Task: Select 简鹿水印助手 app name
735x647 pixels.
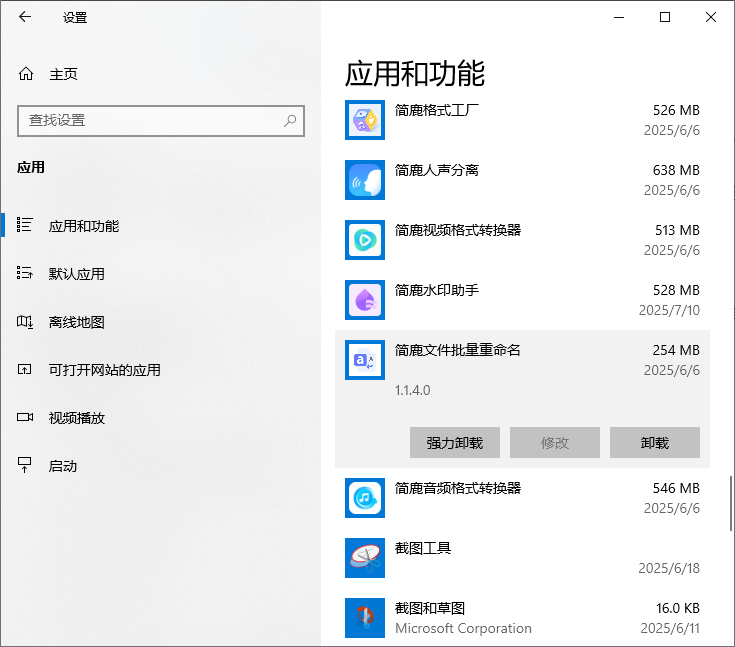Action: [x=436, y=290]
